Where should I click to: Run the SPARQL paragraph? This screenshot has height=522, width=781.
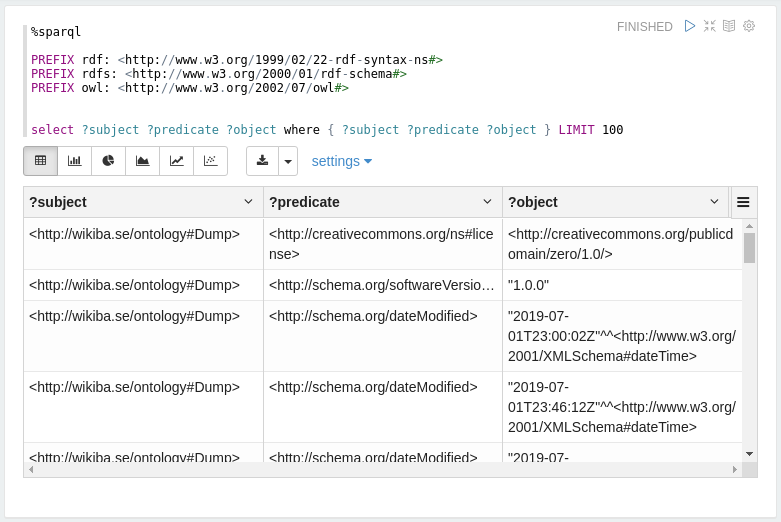click(x=690, y=26)
